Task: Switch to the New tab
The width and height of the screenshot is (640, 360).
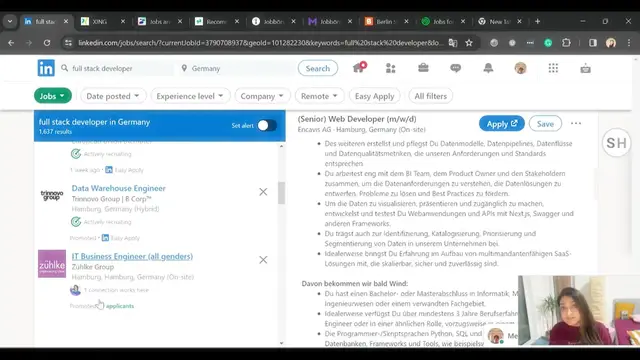Action: click(x=499, y=22)
